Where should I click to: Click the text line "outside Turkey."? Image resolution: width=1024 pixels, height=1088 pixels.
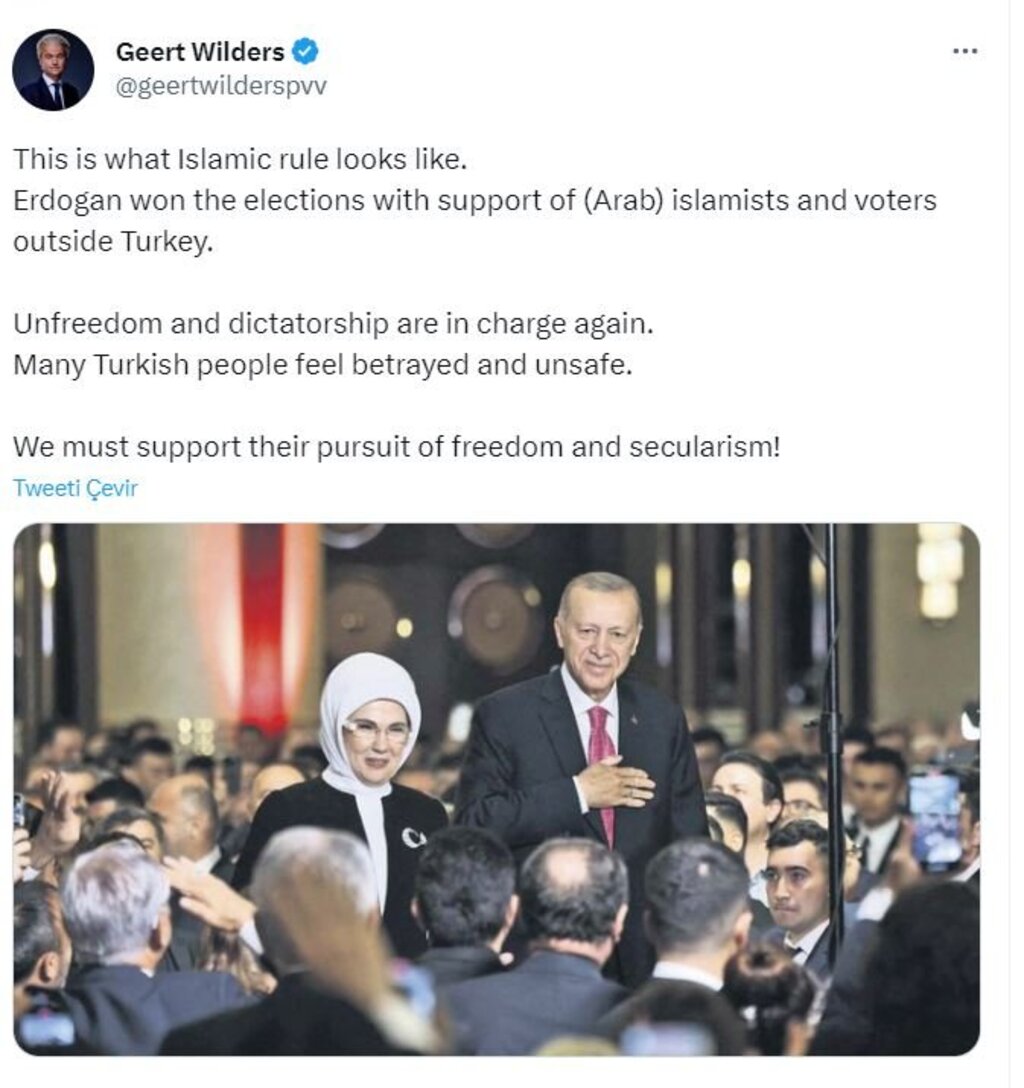[x=113, y=241]
